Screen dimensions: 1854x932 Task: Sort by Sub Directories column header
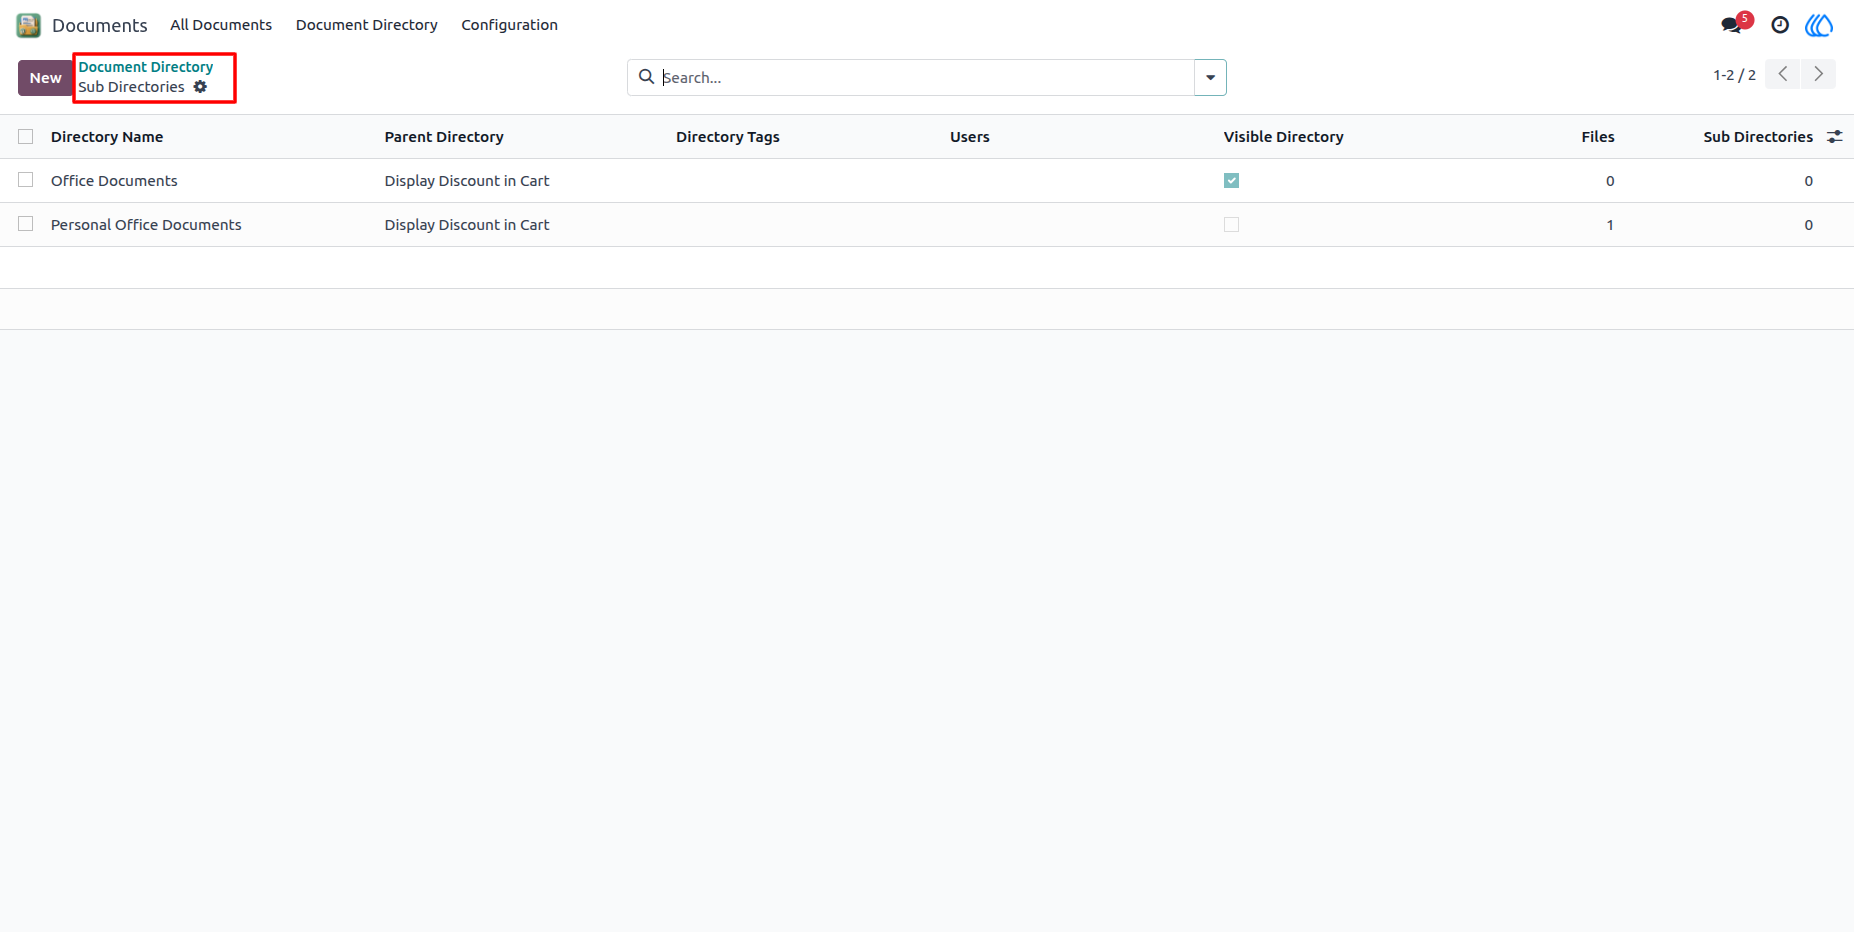1758,137
